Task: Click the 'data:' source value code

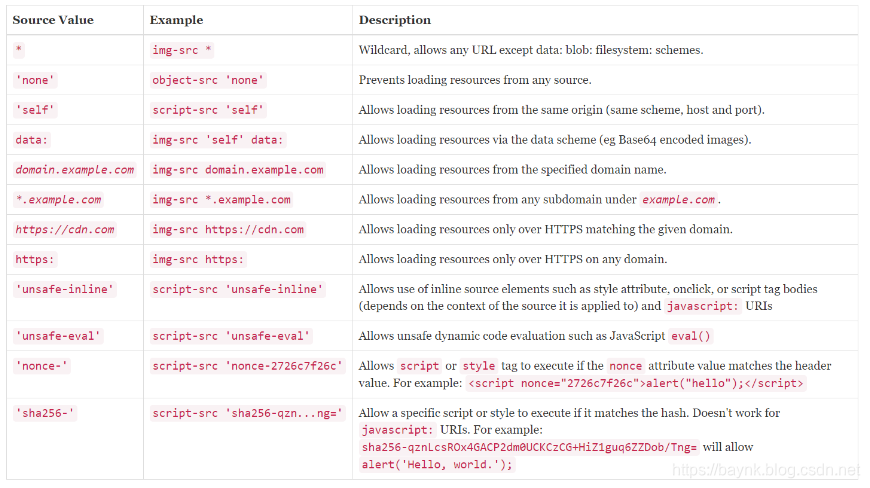Action: tap(32, 140)
